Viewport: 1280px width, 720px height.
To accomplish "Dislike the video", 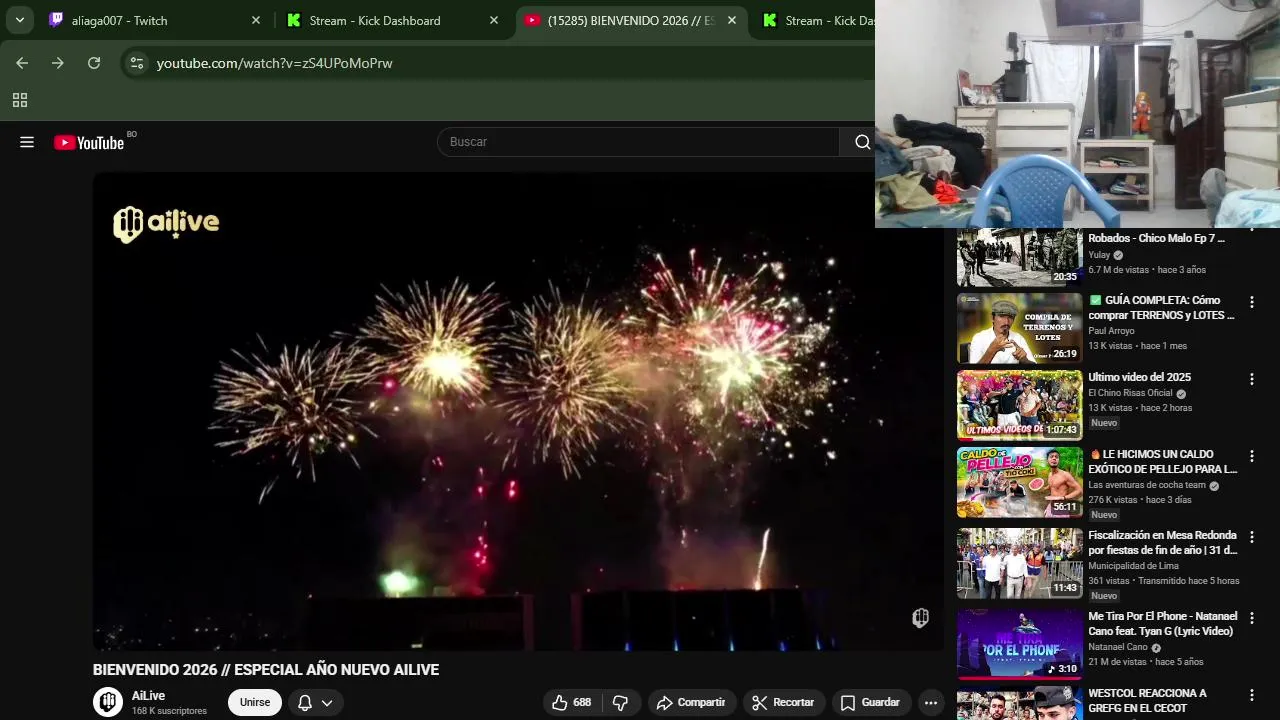I will tap(620, 702).
